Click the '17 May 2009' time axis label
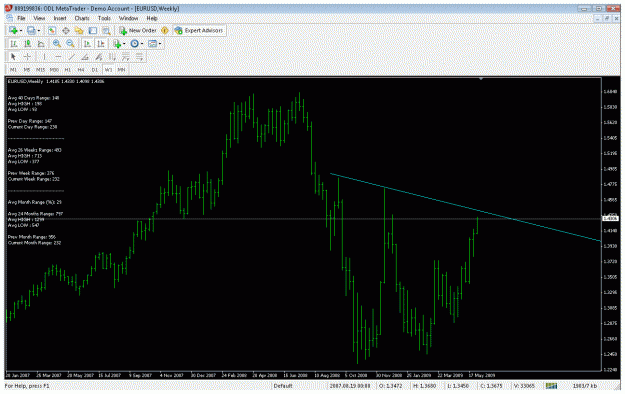This screenshot has height=394, width=625. tap(482, 375)
